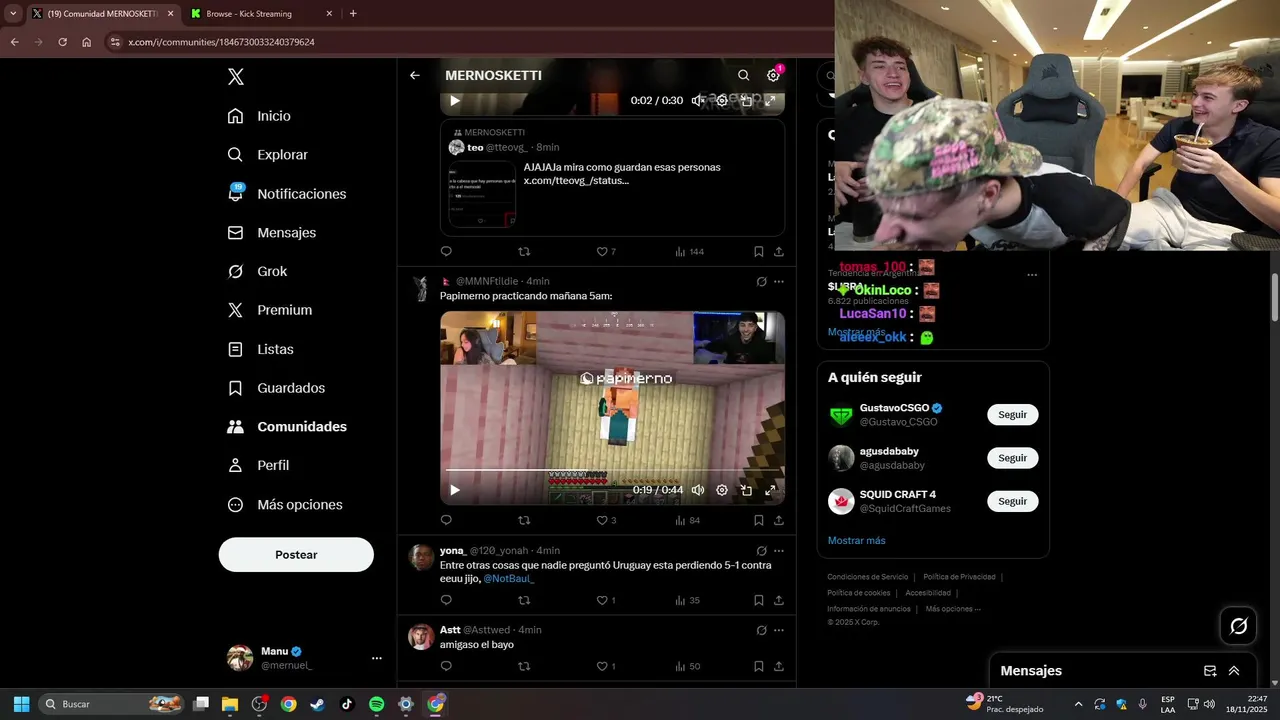Reply to yona_ post about Uruguay
This screenshot has width=1280, height=720.
(x=446, y=600)
